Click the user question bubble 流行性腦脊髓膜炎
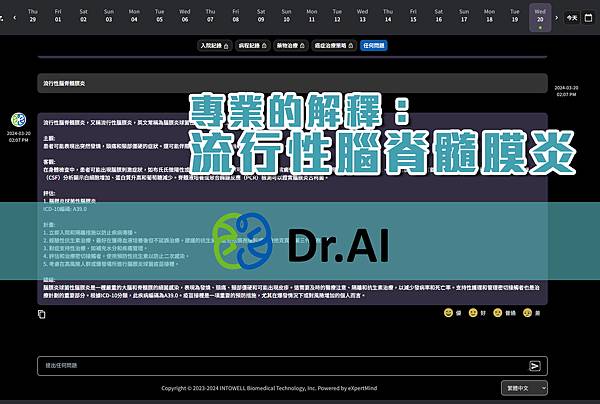The image size is (600, 404). coord(292,83)
